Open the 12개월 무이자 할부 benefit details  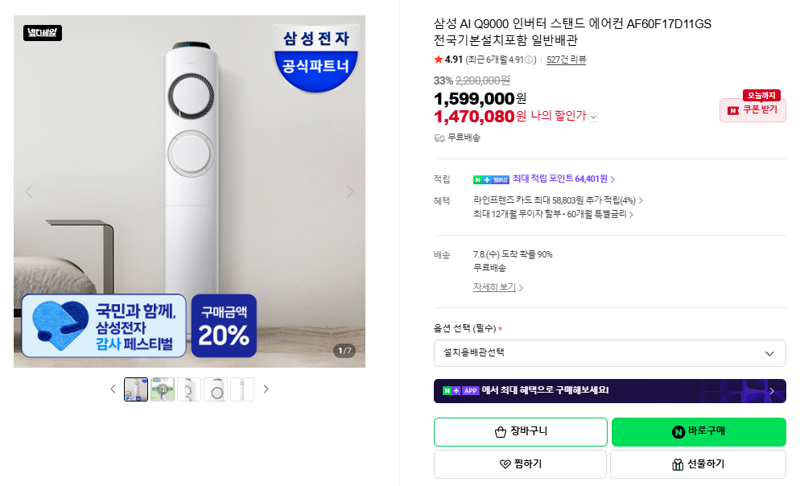553,214
